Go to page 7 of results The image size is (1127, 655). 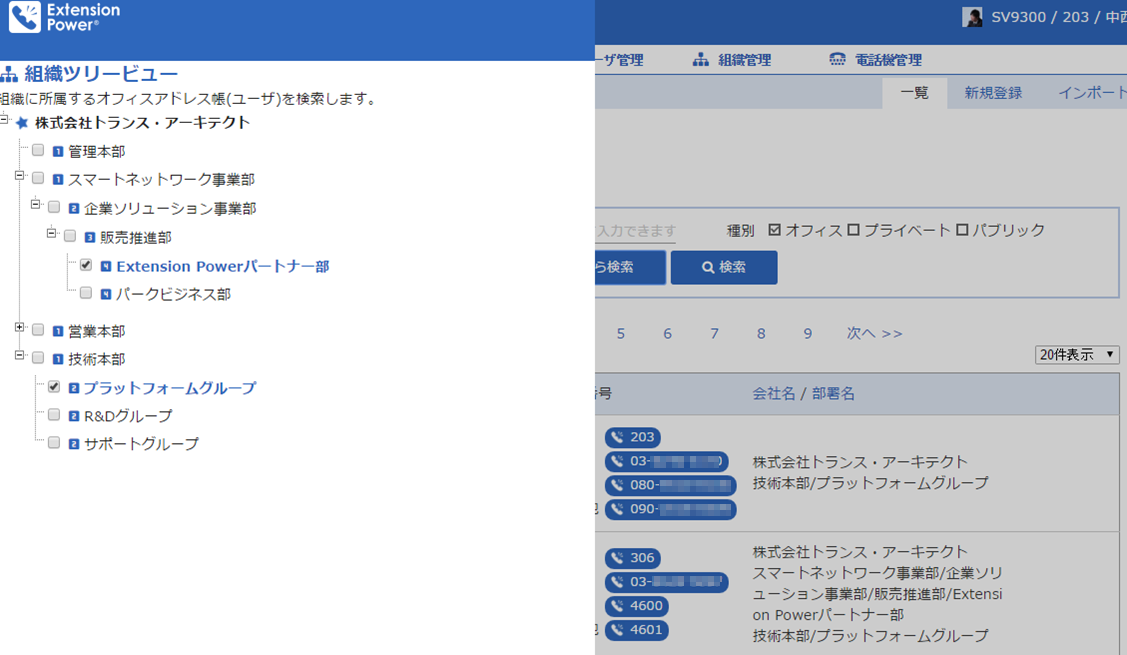click(x=714, y=334)
